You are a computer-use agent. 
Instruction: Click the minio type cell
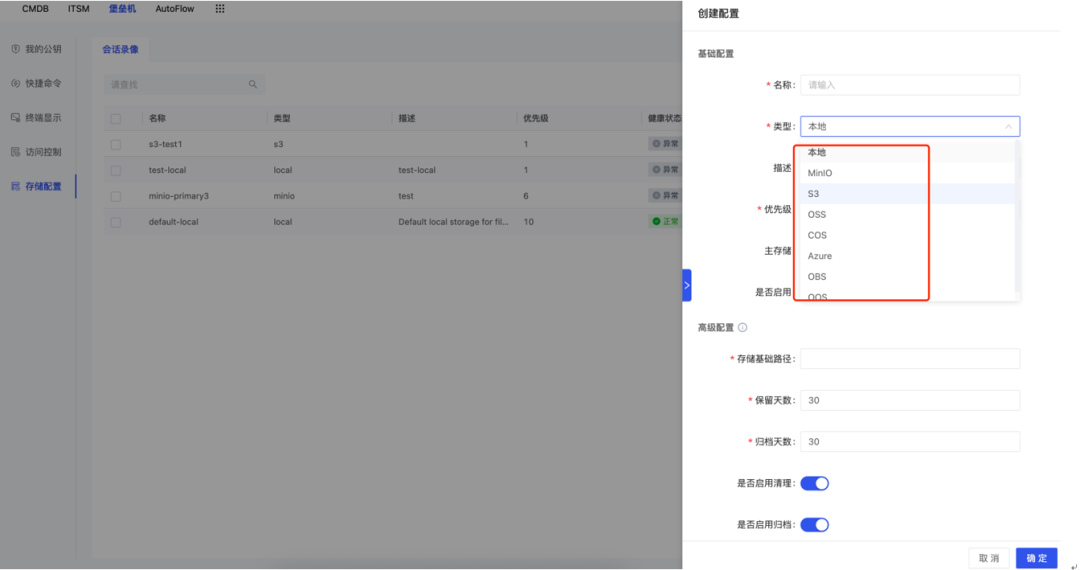[284, 196]
